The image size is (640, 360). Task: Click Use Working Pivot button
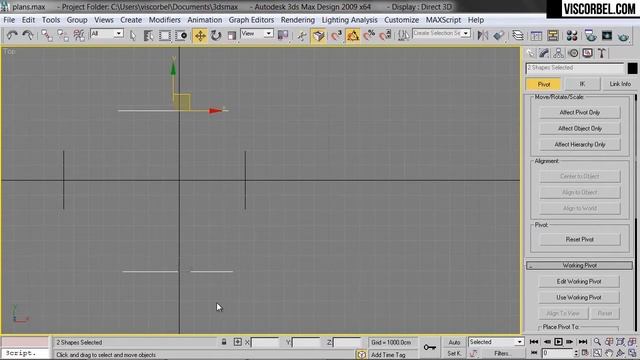579,297
